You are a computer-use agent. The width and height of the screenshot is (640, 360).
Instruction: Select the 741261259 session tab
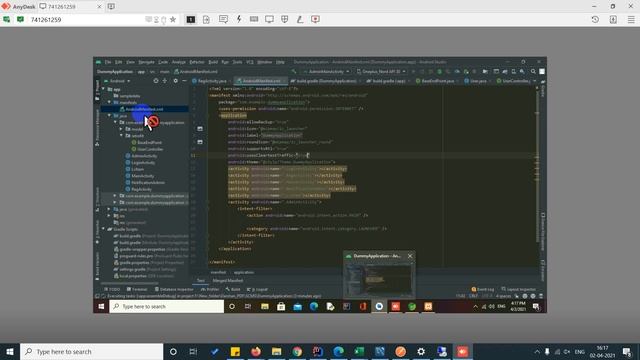click(70, 7)
